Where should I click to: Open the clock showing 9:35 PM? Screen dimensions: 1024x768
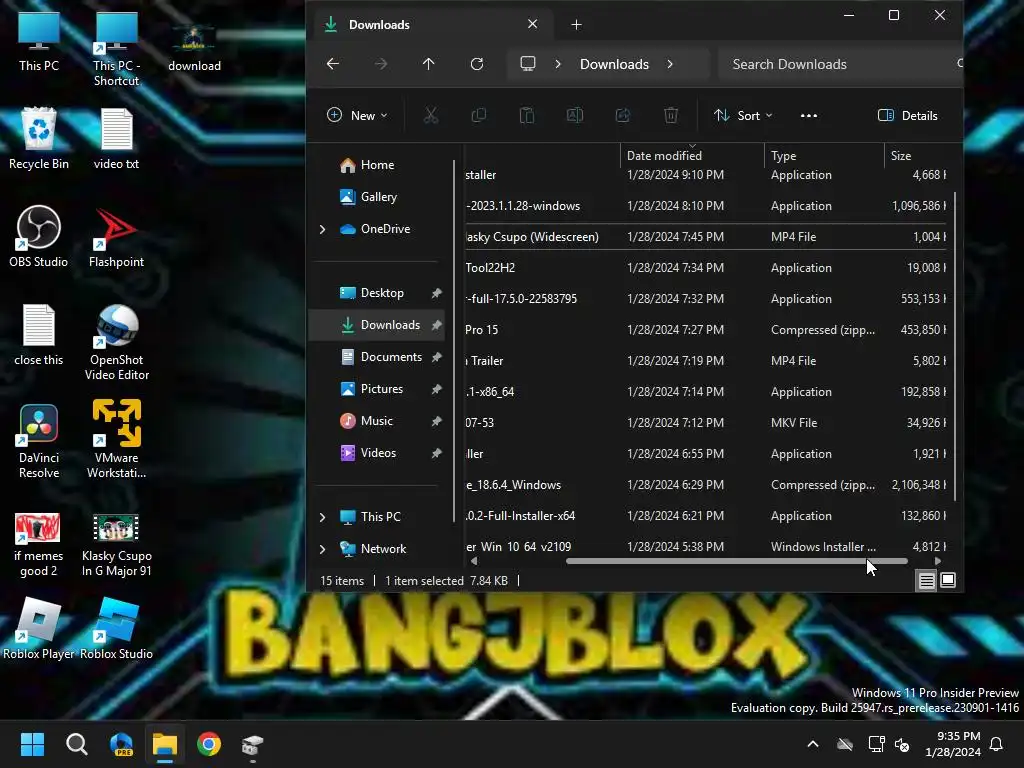click(953, 744)
